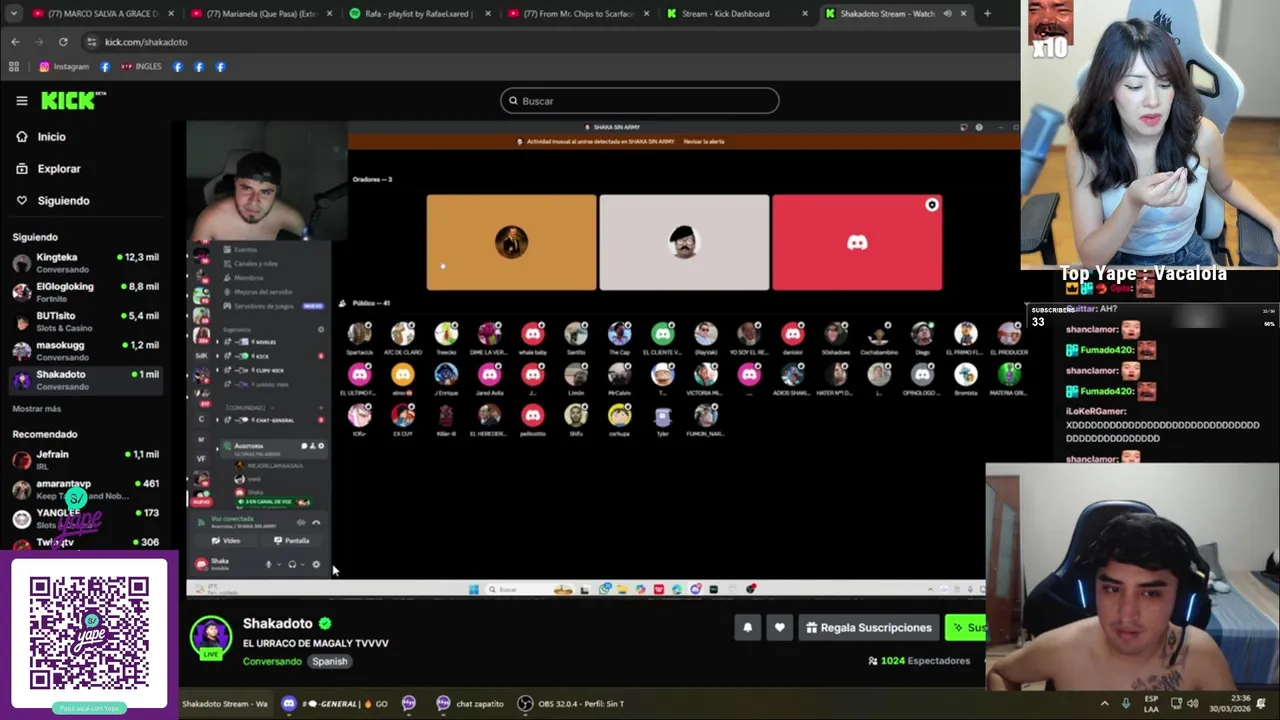Open browser apps grid bookmark icon
This screenshot has width=1280, height=720.
tap(14, 67)
